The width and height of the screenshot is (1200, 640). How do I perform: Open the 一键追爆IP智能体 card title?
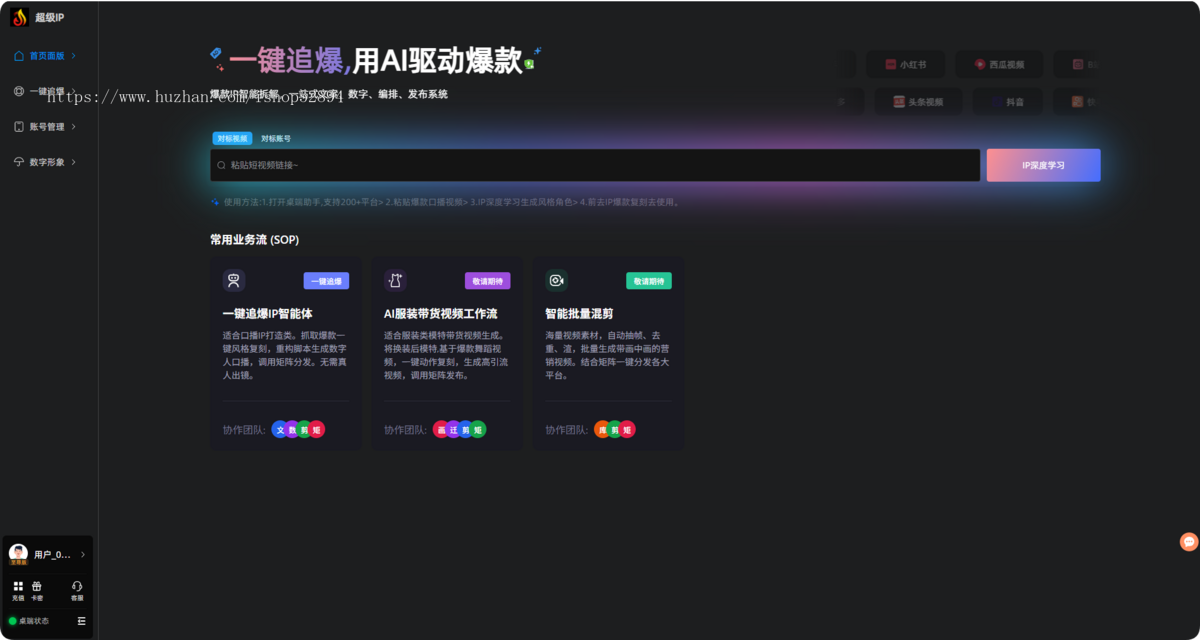tap(267, 313)
